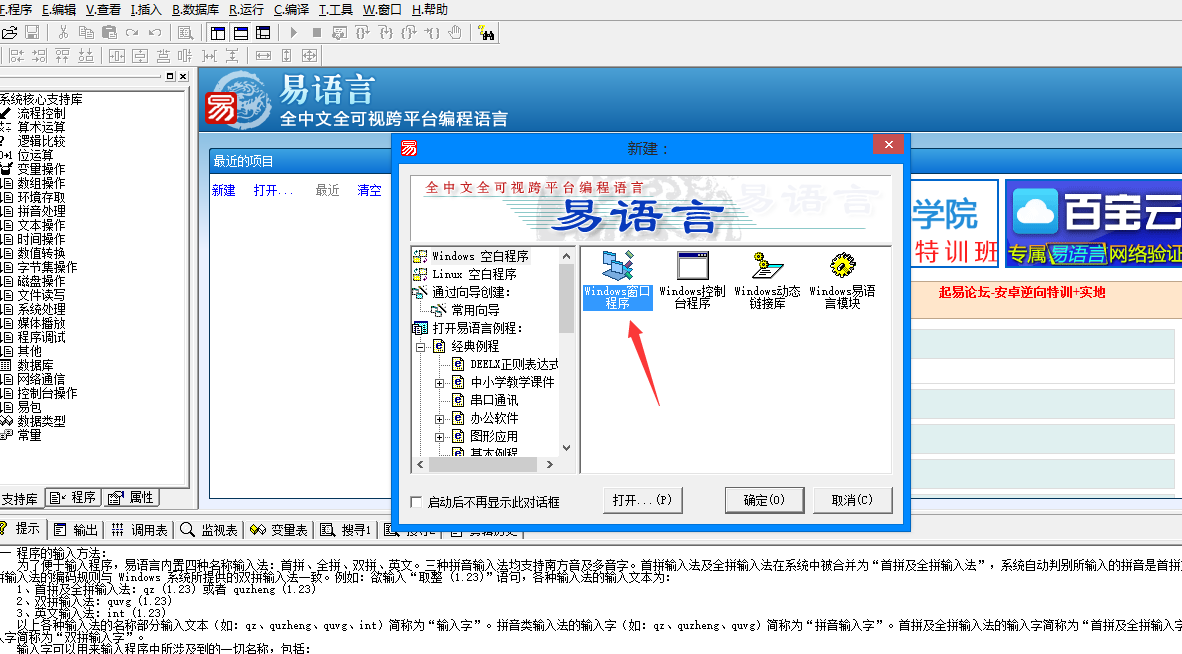Click the center horizontally layout icon
This screenshot has width=1182, height=654.
coord(116,55)
